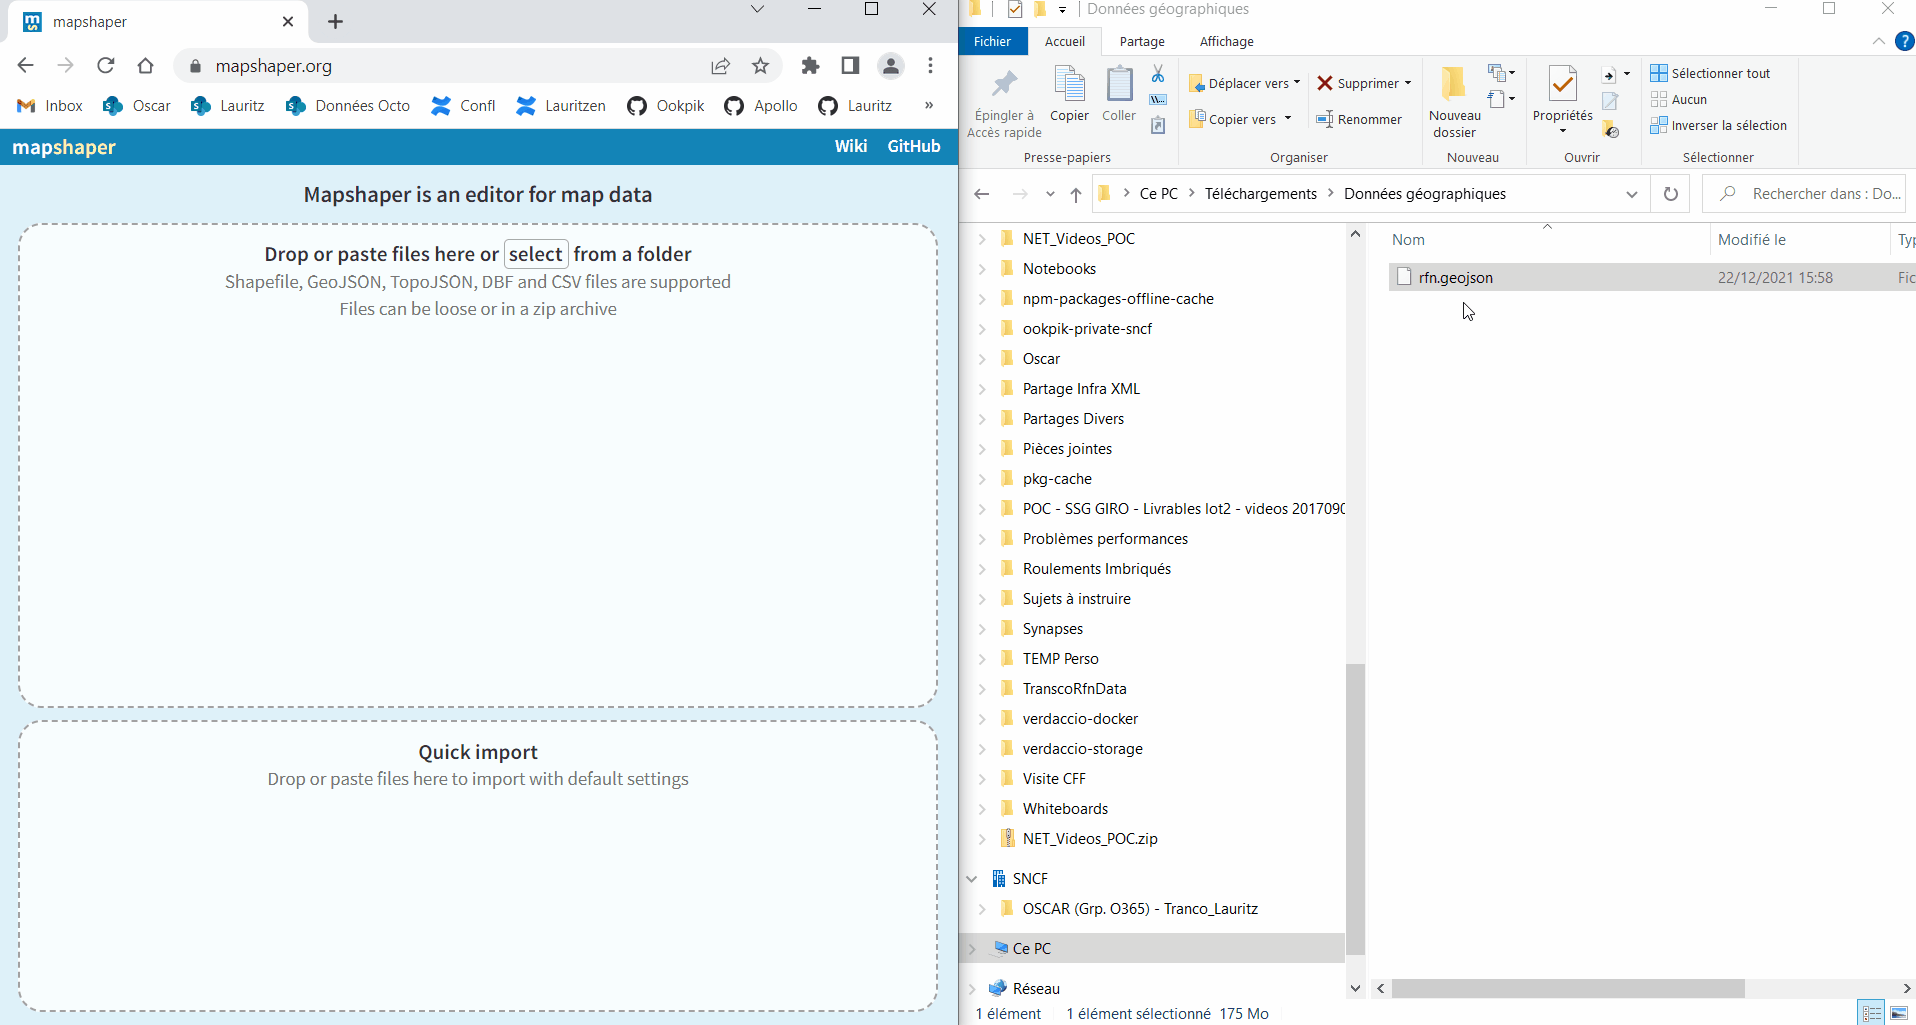Select the NET_Videos_POC.zip item in tree
Image resolution: width=1916 pixels, height=1025 pixels.
(x=1089, y=839)
